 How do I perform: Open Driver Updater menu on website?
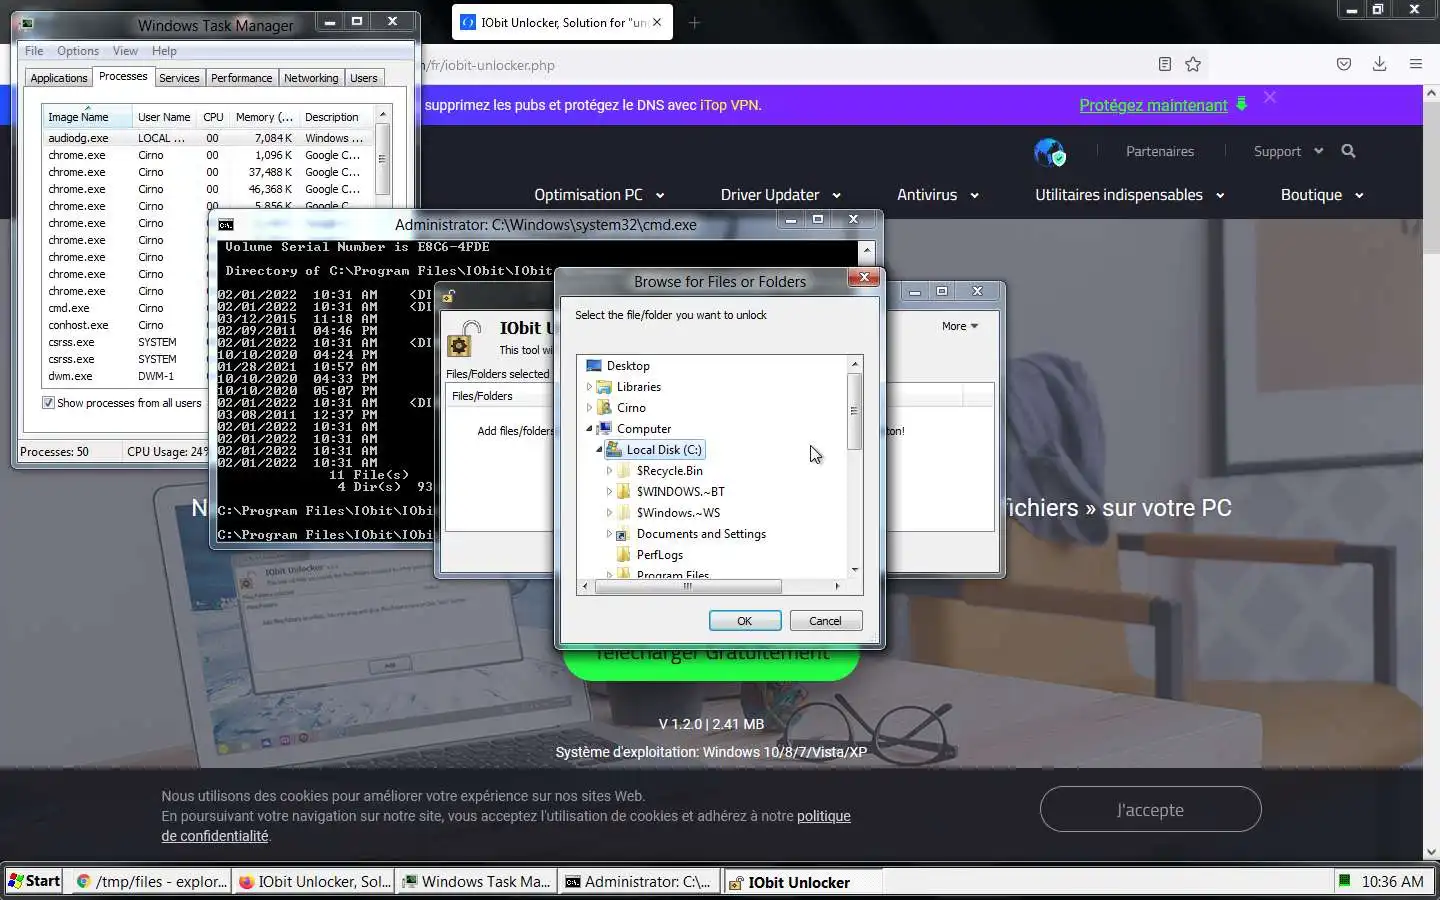coord(781,195)
